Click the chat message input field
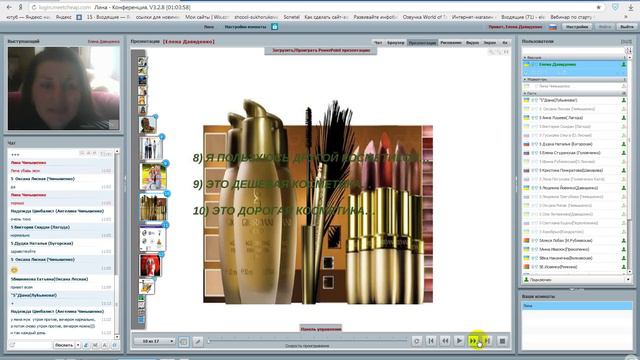The width and height of the screenshot is (640, 360). coord(34,345)
